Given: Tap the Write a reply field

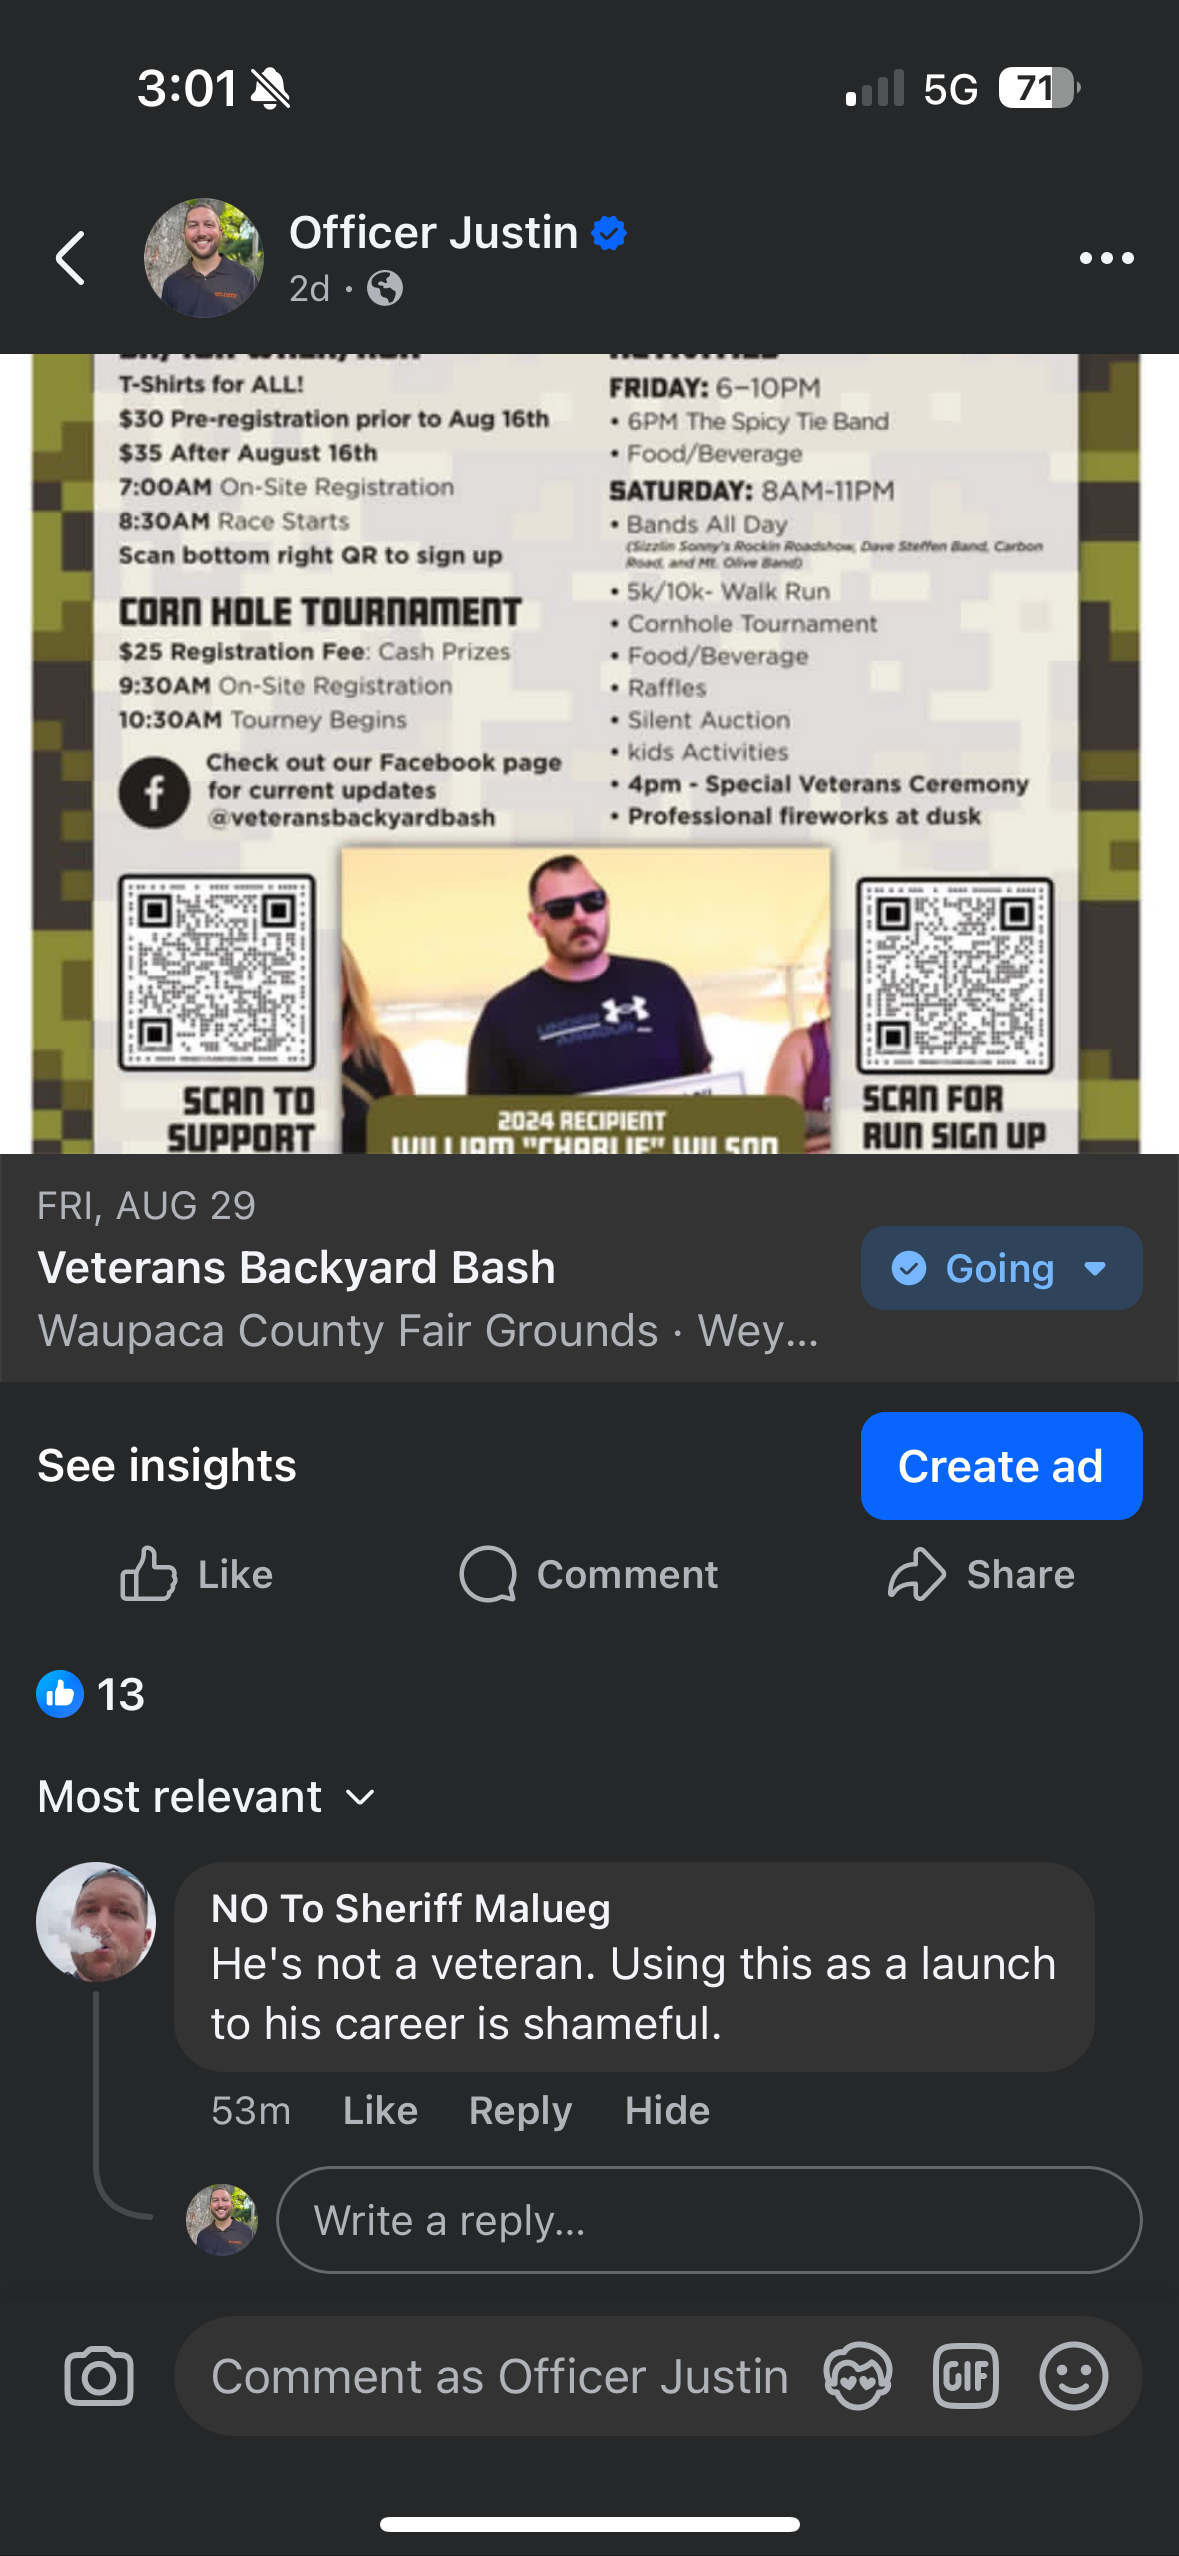Looking at the screenshot, I should point(709,2220).
